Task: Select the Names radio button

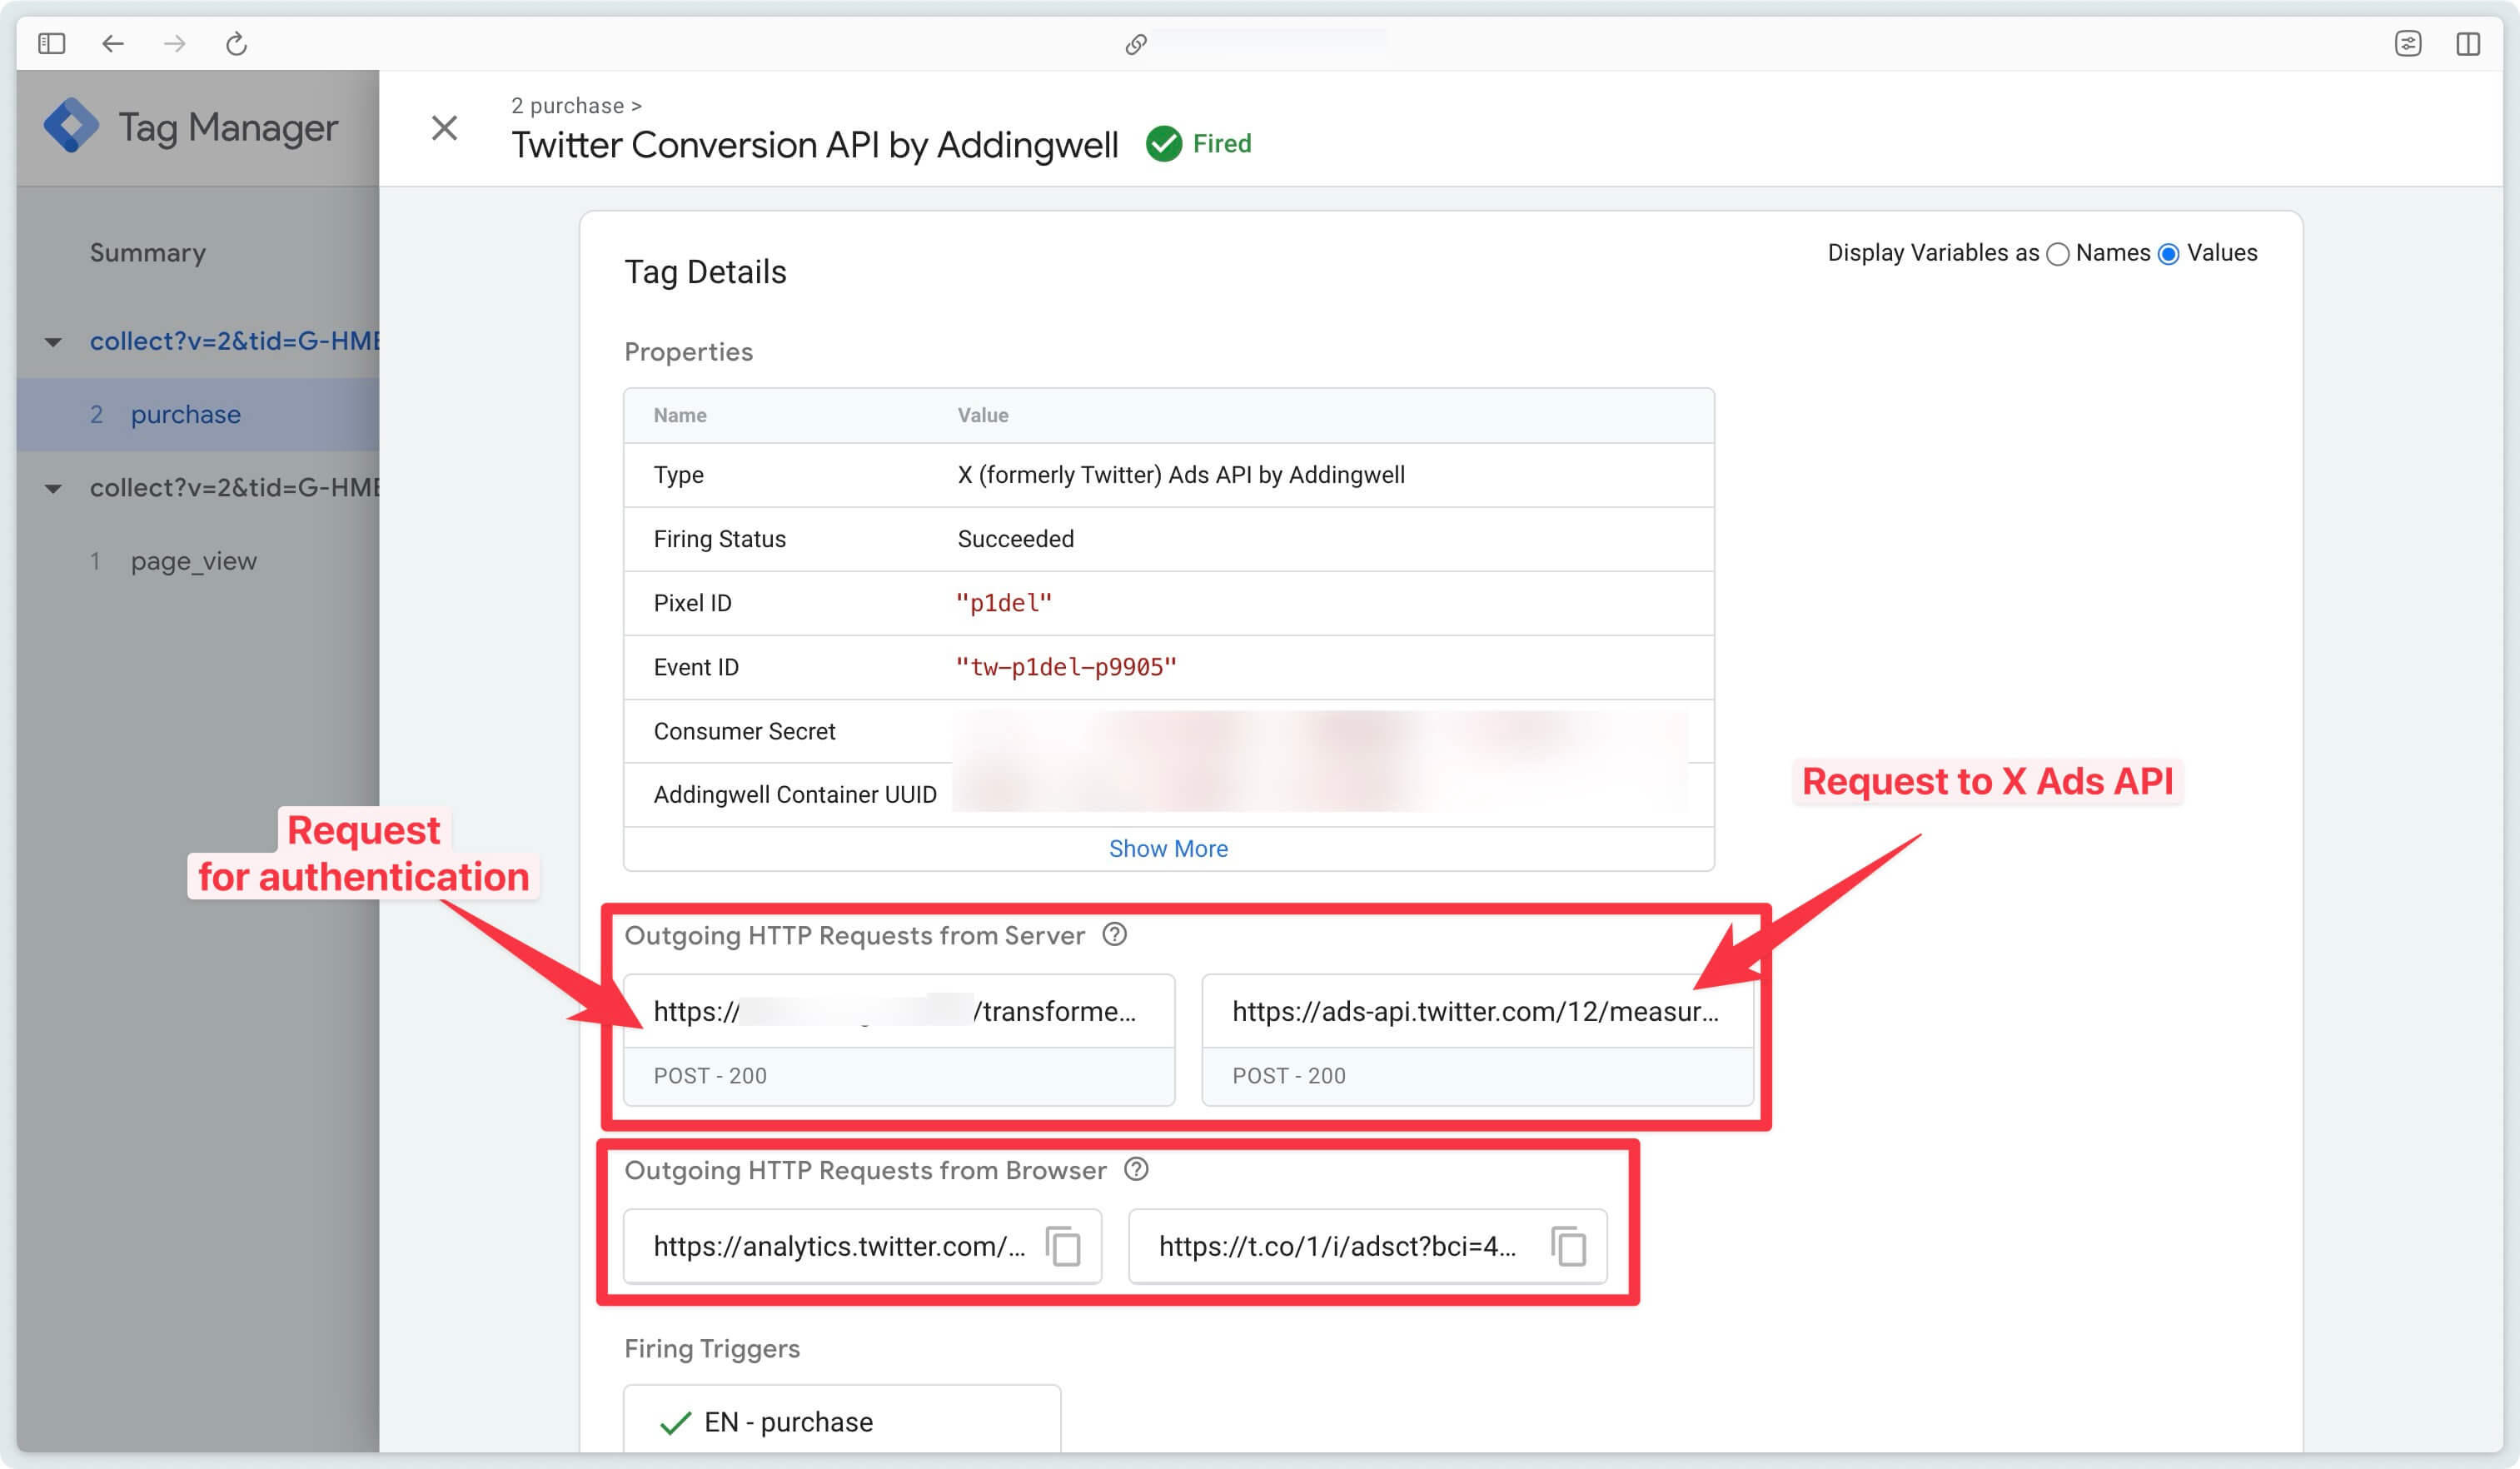Action: click(x=2057, y=254)
